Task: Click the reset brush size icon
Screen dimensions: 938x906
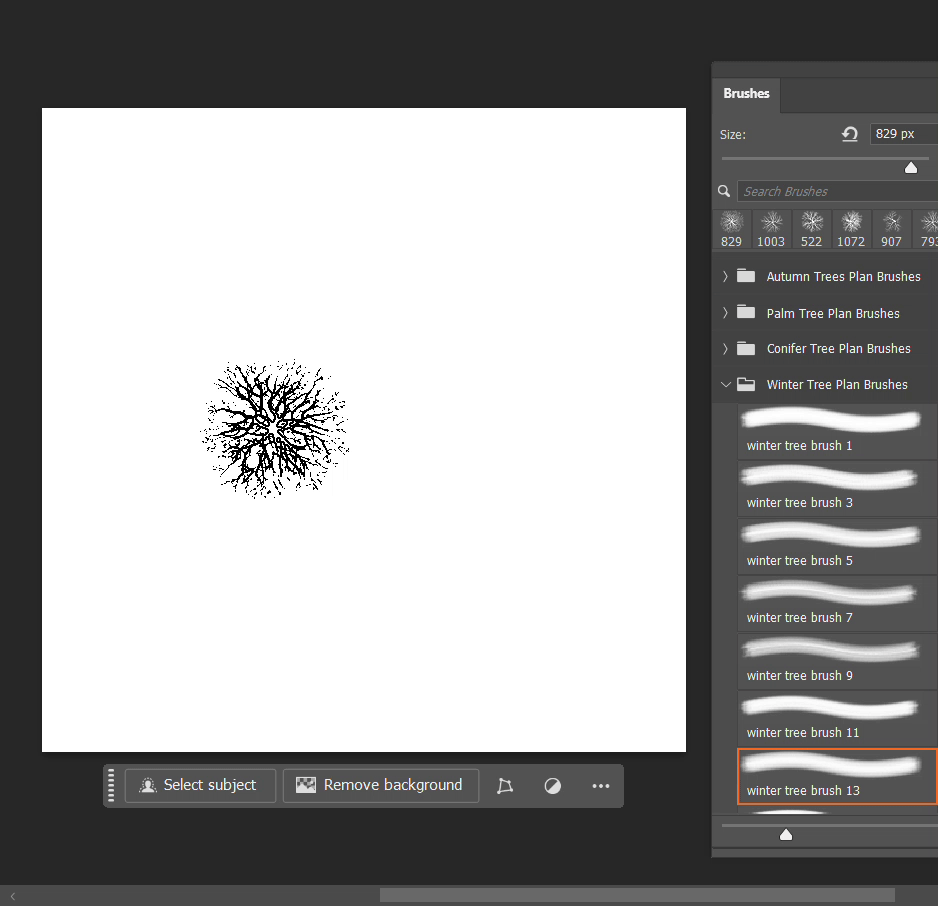Action: click(850, 134)
